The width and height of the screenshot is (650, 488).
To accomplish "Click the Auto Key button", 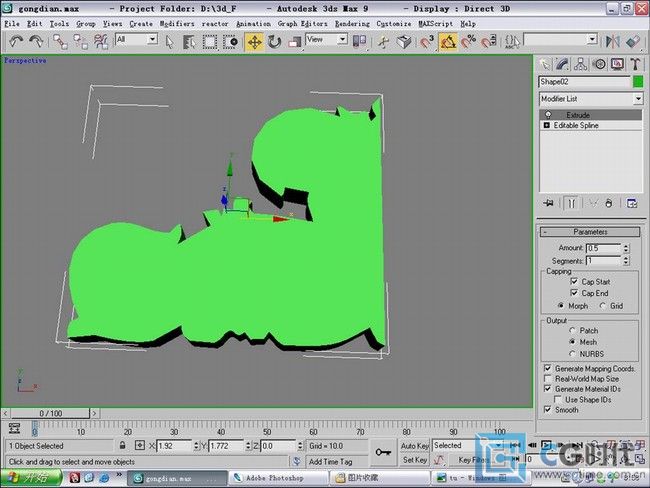I will coord(415,446).
